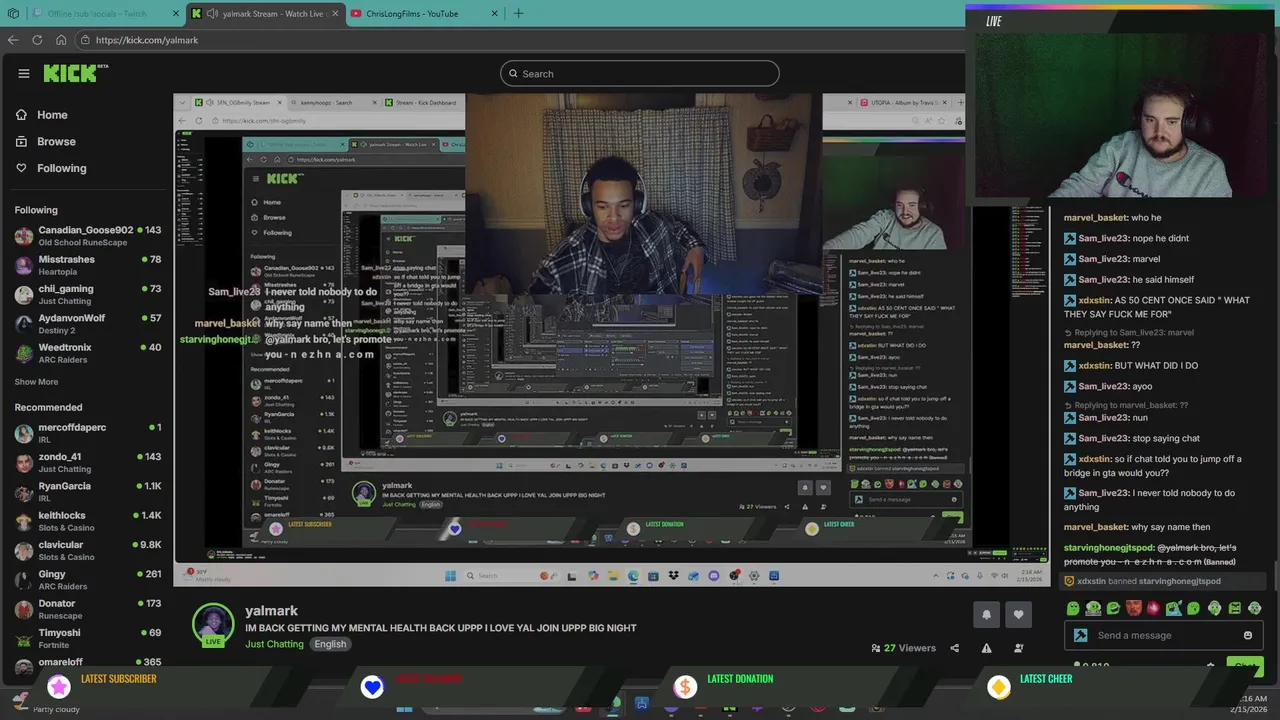The height and width of the screenshot is (720, 1280).
Task: Open the zondo_41 recommended channel
Action: point(88,462)
